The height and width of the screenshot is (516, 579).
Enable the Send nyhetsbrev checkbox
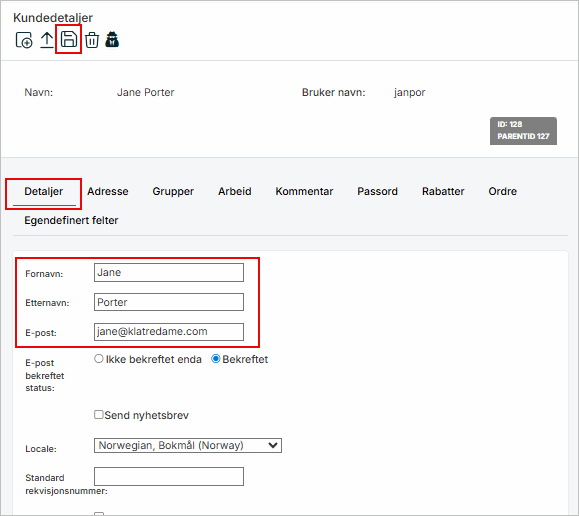click(99, 414)
